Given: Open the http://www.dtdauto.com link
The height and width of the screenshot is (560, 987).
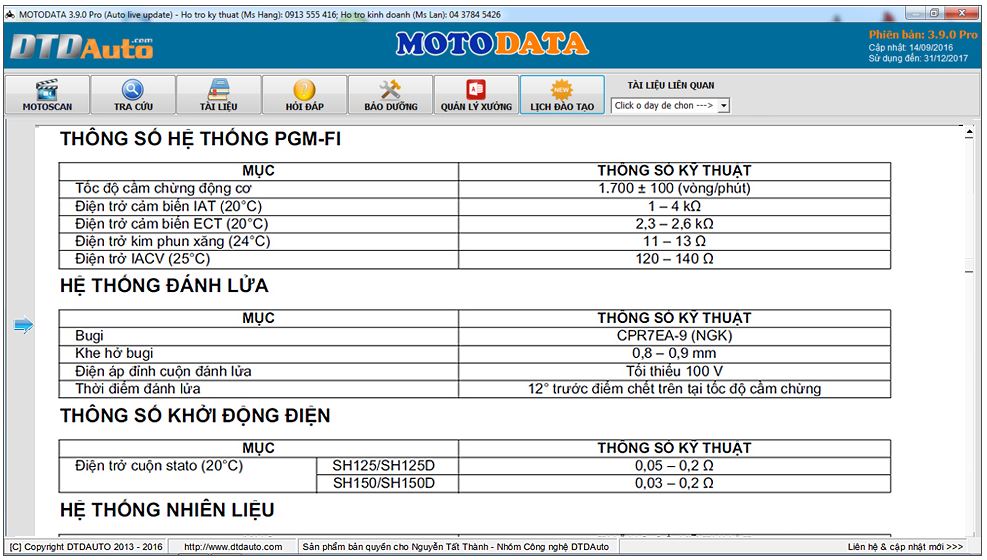Looking at the screenshot, I should 233,547.
